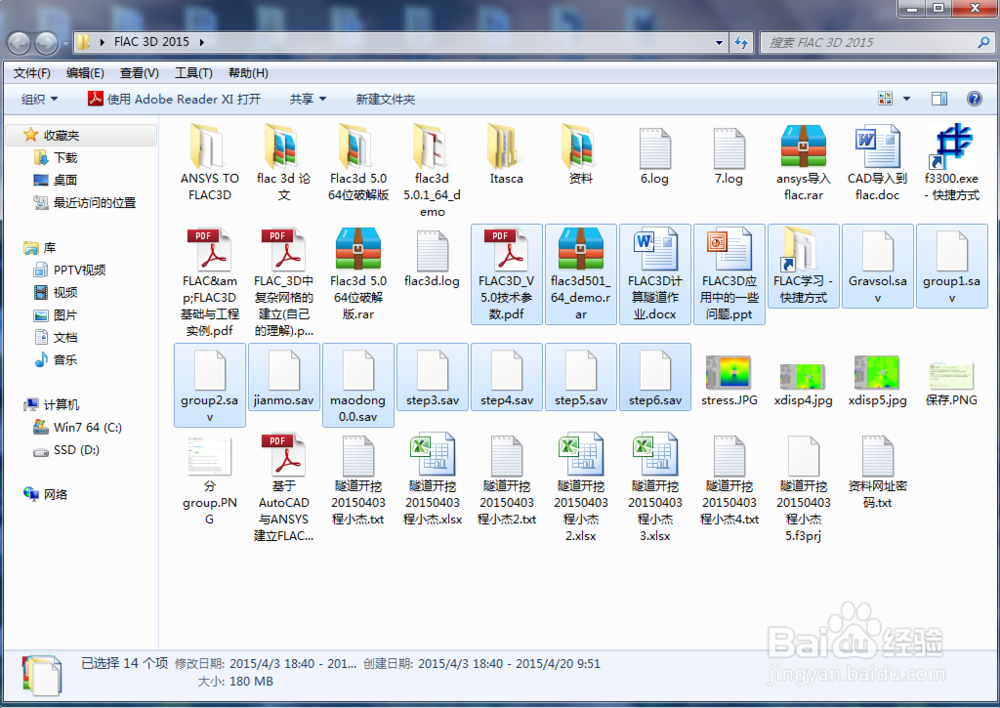Open 下载 in the favorites sidebar

55,158
